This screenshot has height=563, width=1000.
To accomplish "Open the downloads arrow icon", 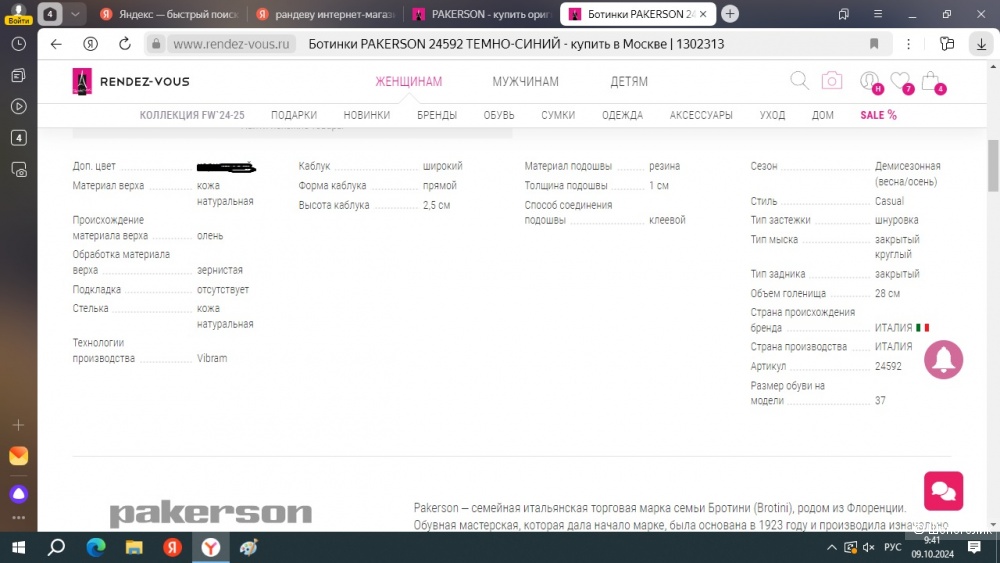I will pyautogui.click(x=982, y=44).
